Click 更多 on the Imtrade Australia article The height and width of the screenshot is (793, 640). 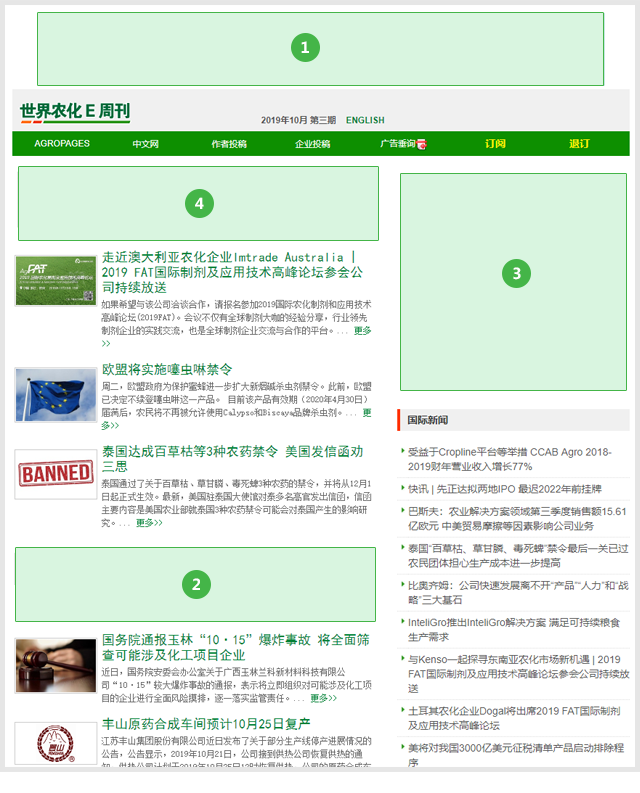pyautogui.click(x=362, y=331)
